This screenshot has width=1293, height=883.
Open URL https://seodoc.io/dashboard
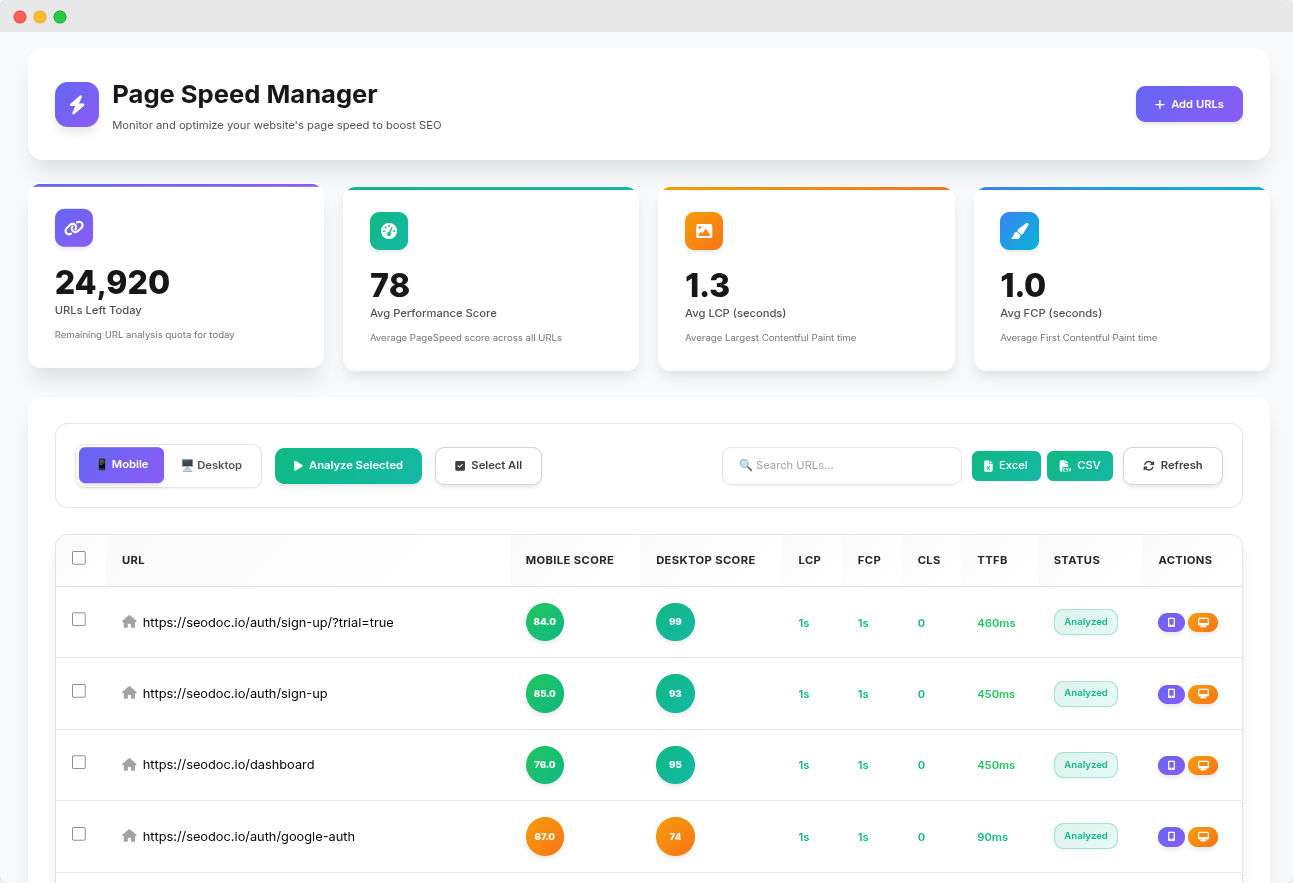[229, 765]
